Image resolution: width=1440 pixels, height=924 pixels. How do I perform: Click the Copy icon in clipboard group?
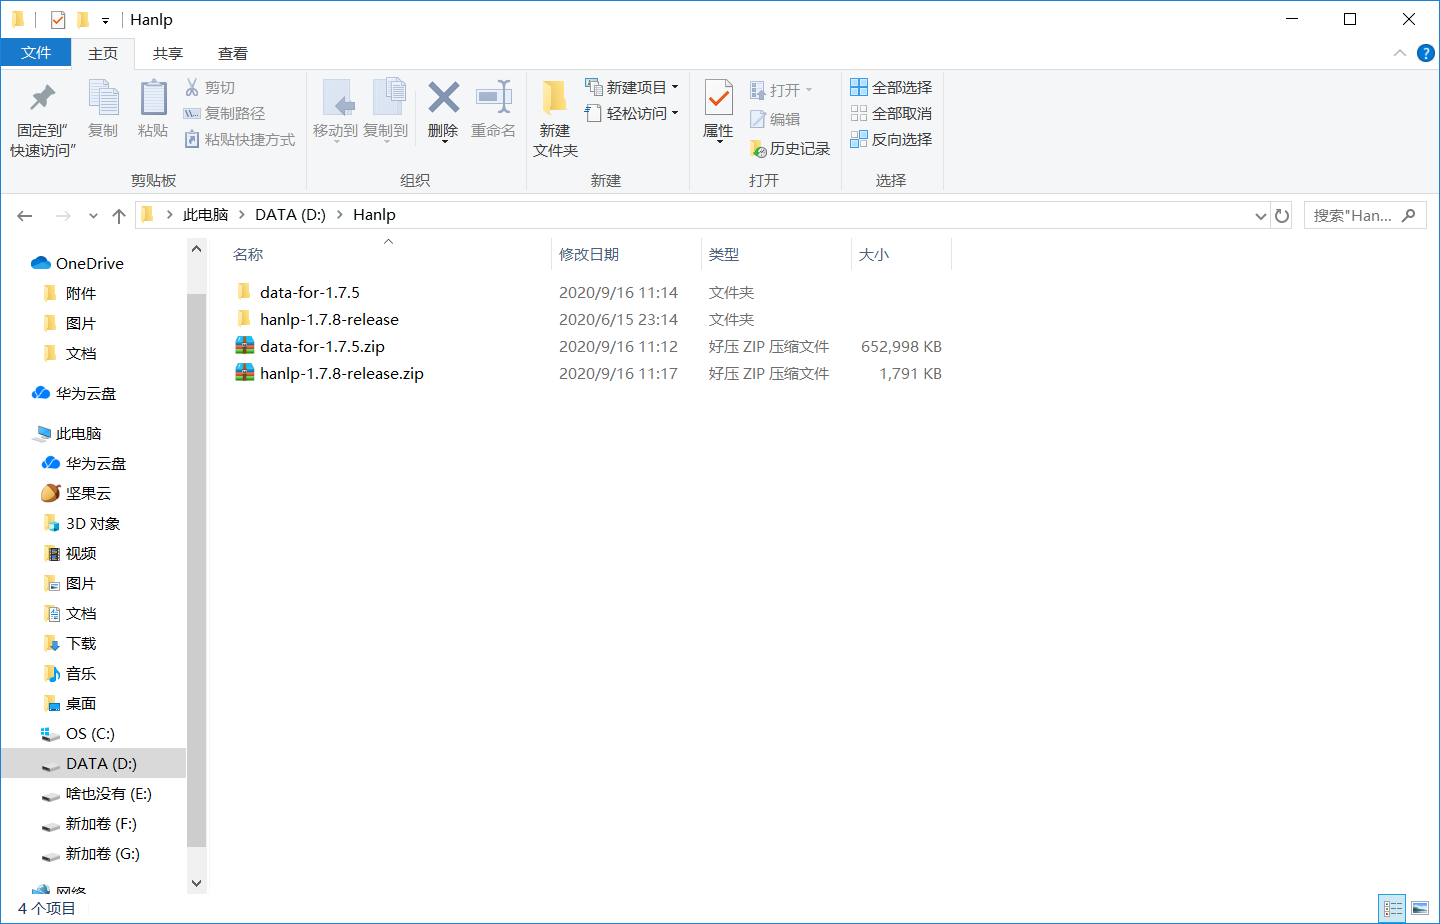(x=103, y=97)
